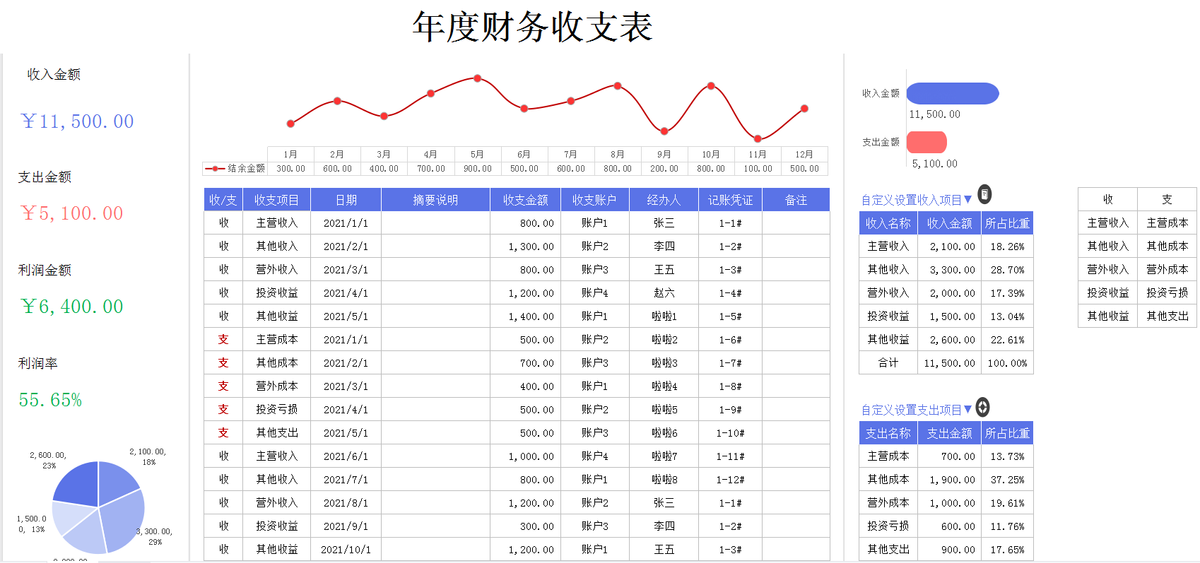Select voucher cell 1-10#

[730, 433]
